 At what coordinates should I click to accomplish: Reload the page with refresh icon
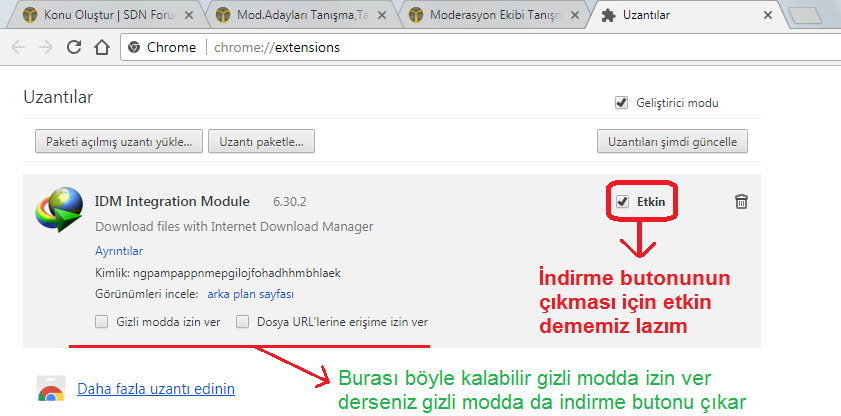[74, 47]
